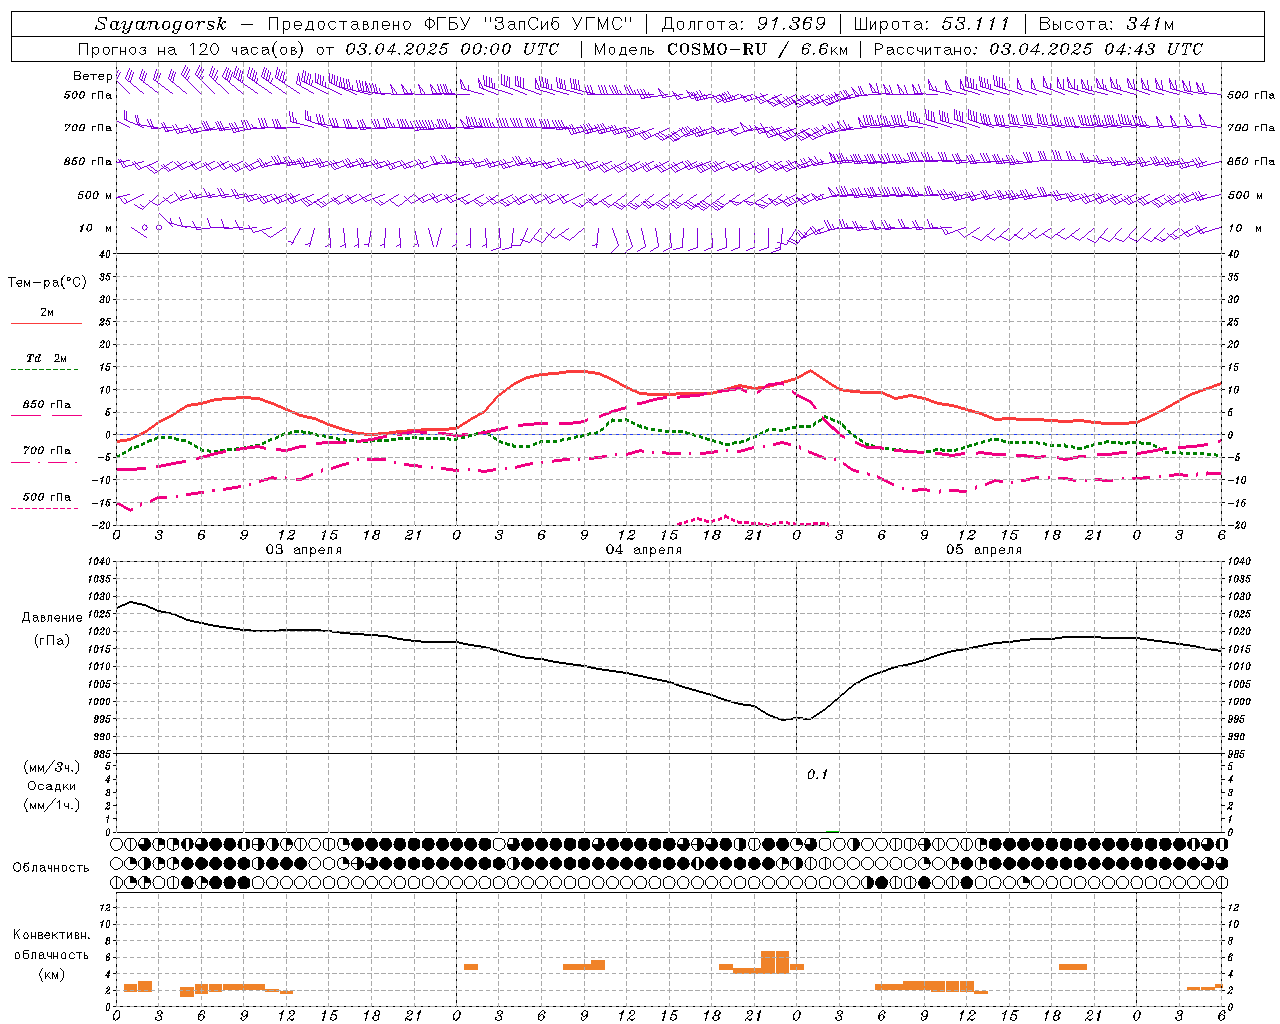Viewport: 1280px width, 1024px height.
Task: Click the (км) unit label of convective panel
Action: pos(51,974)
